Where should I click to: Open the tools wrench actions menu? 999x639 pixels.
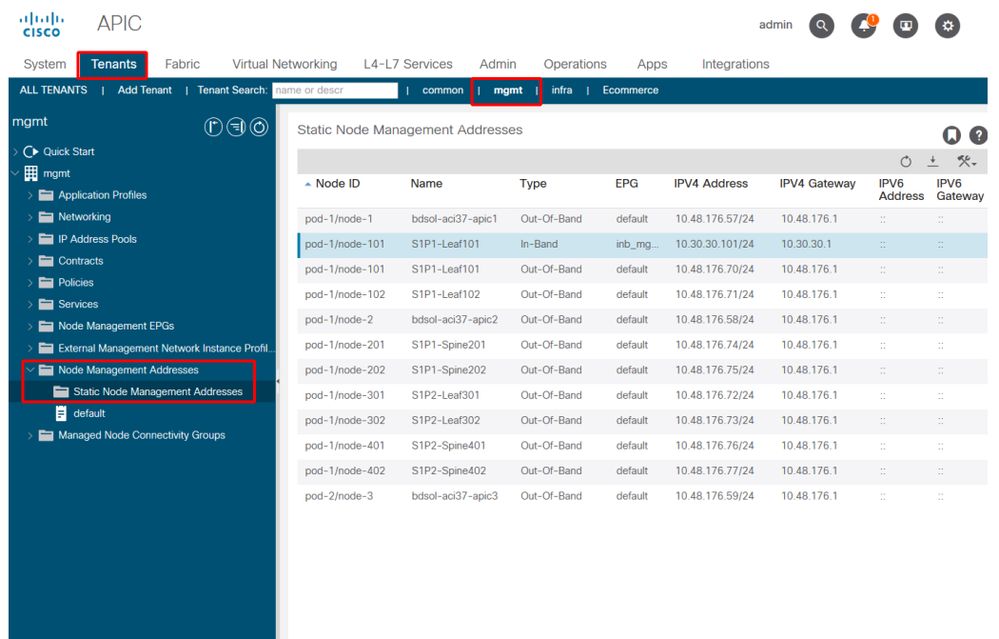[965, 161]
